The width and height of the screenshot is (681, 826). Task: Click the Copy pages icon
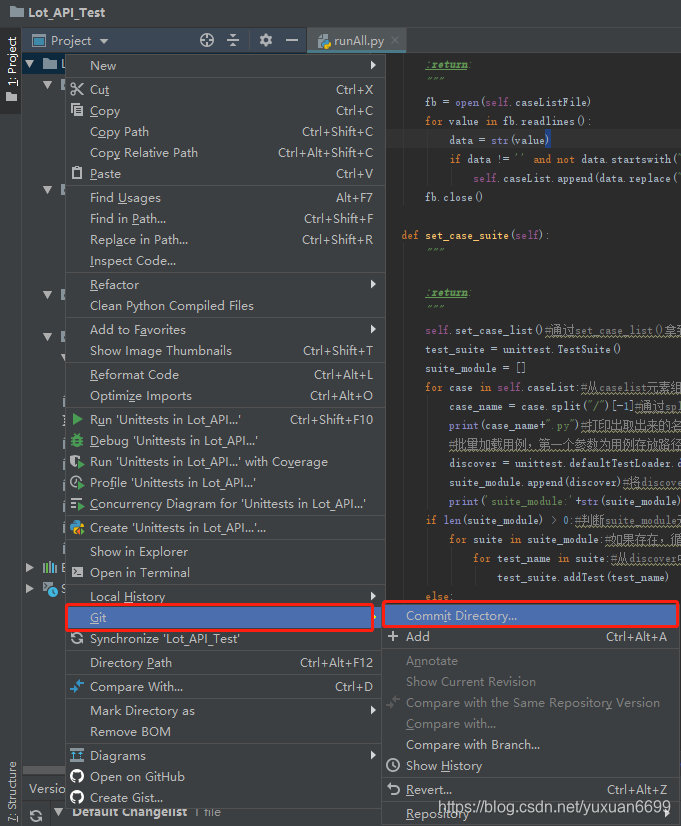(77, 110)
